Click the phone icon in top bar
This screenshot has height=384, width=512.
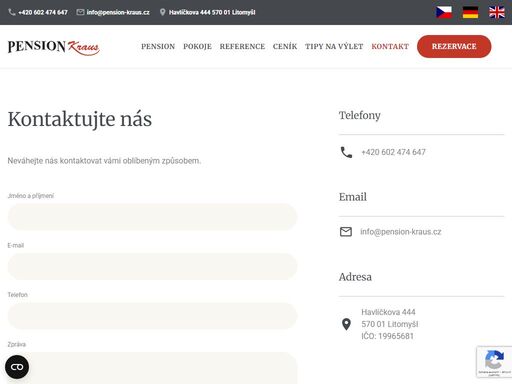(x=12, y=12)
